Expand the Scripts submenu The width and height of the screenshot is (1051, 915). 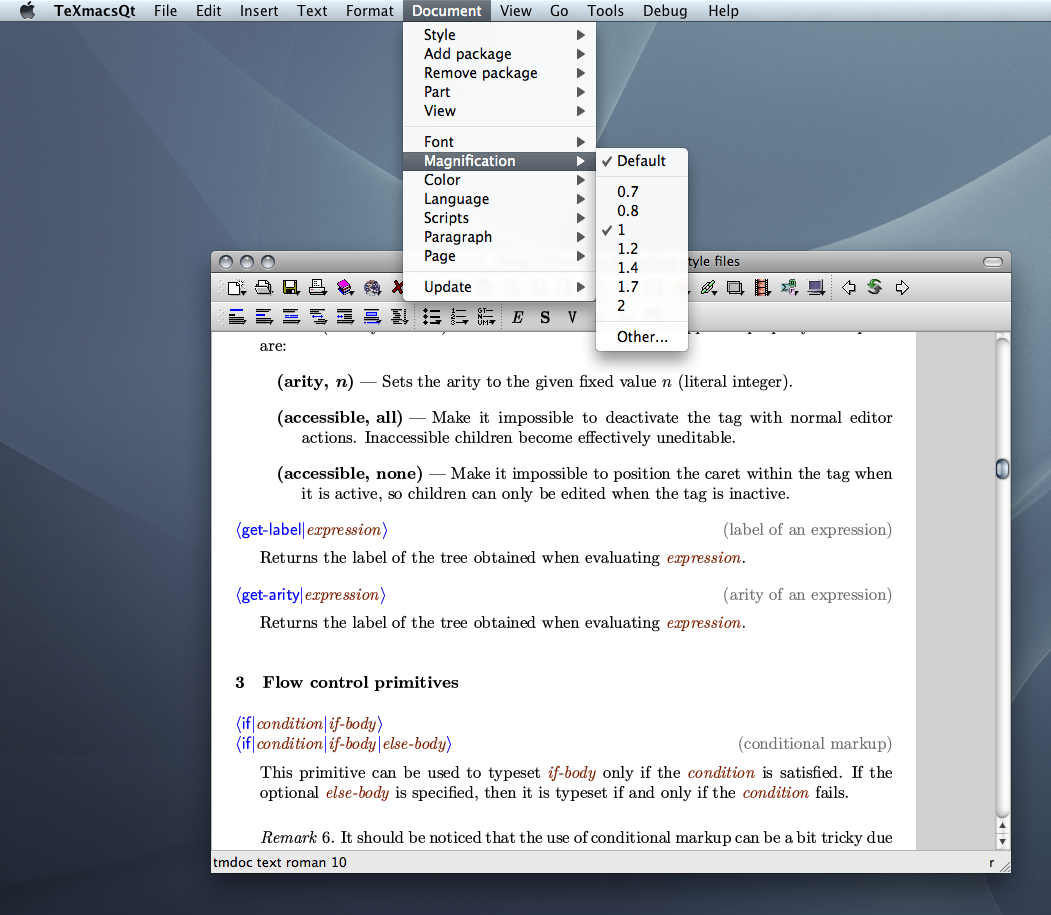pos(499,218)
